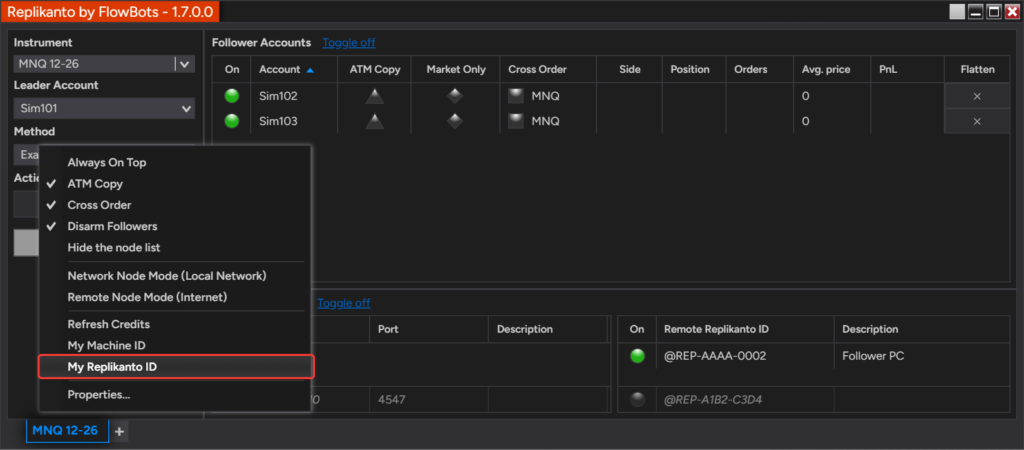Viewport: 1024px width, 450px height.
Task: Select the @REP-AAAA-0002 remote ID cell
Action: (x=744, y=357)
